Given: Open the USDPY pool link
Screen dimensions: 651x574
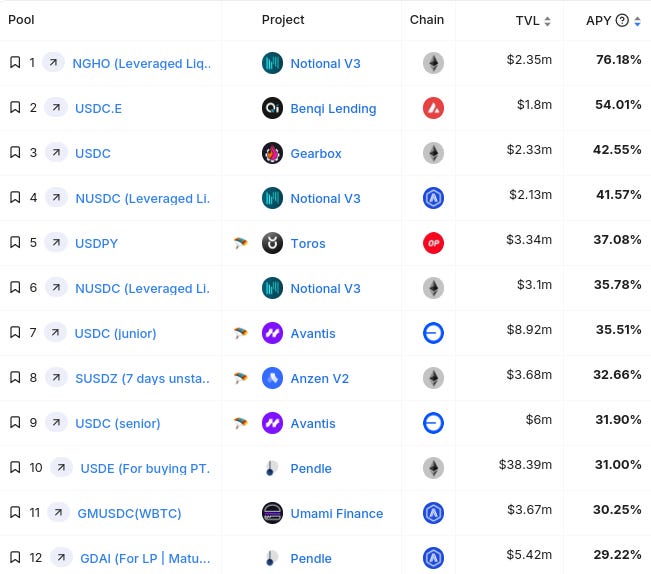Looking at the screenshot, I should point(96,243).
